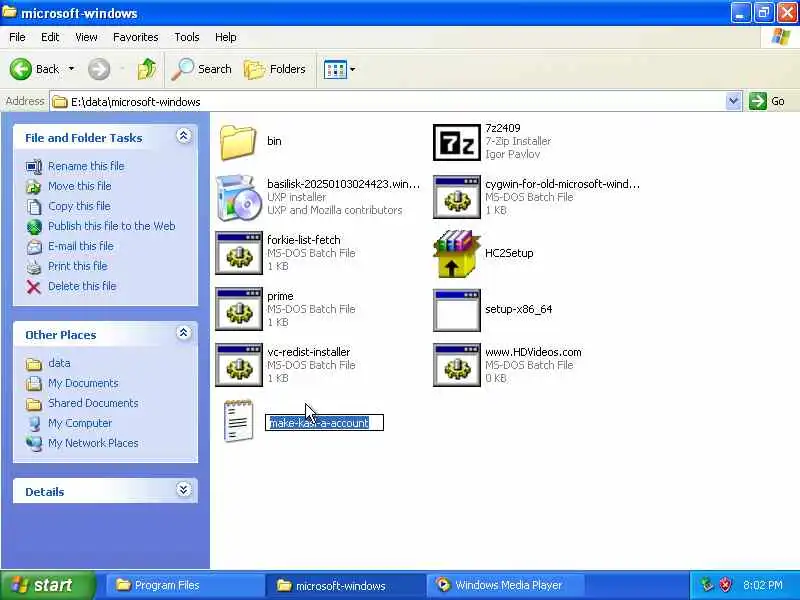The width and height of the screenshot is (800, 600).
Task: Select the vc-redist-installer batch file icon
Action: click(239, 365)
